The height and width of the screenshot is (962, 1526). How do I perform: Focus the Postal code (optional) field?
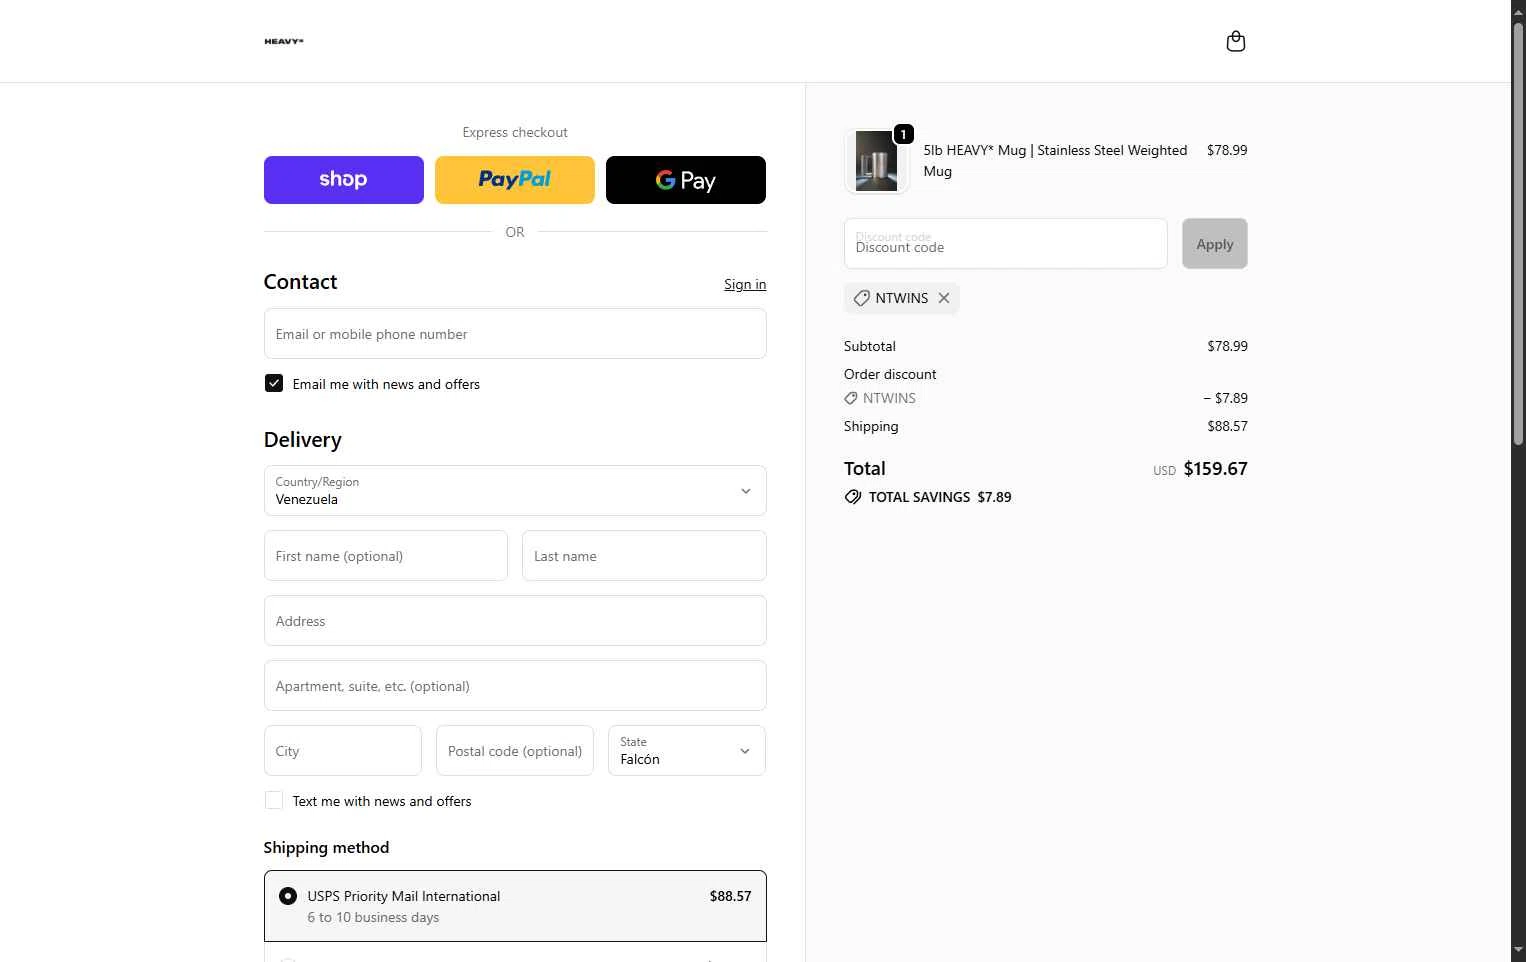click(x=515, y=751)
